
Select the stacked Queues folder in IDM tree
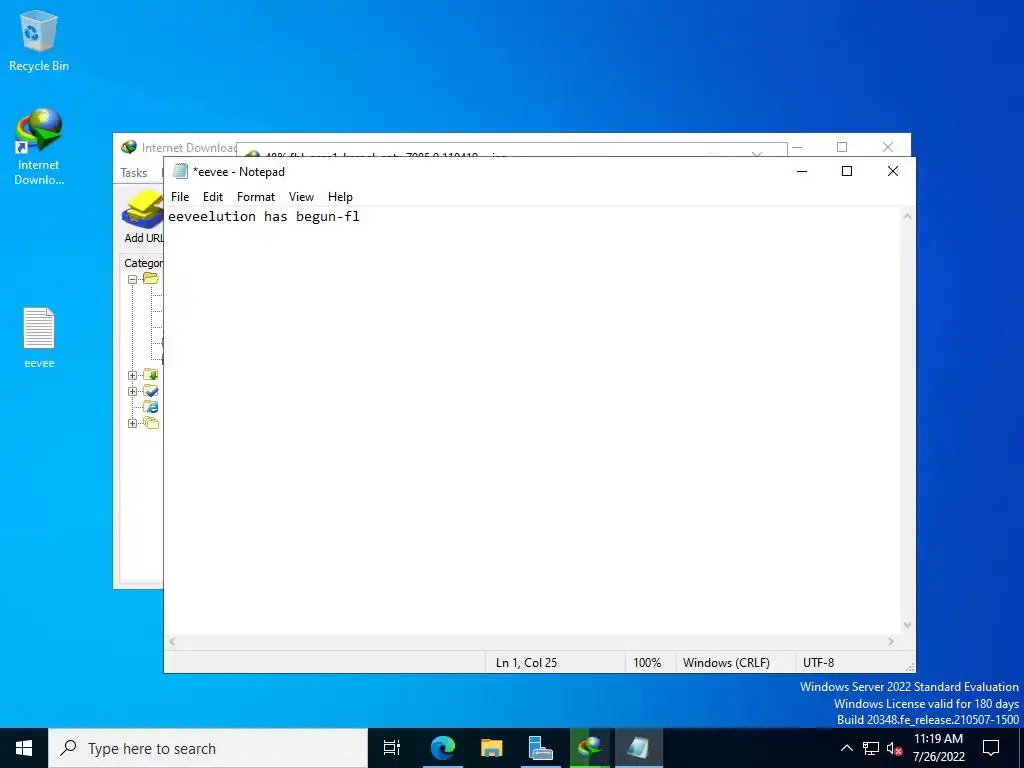(151, 423)
